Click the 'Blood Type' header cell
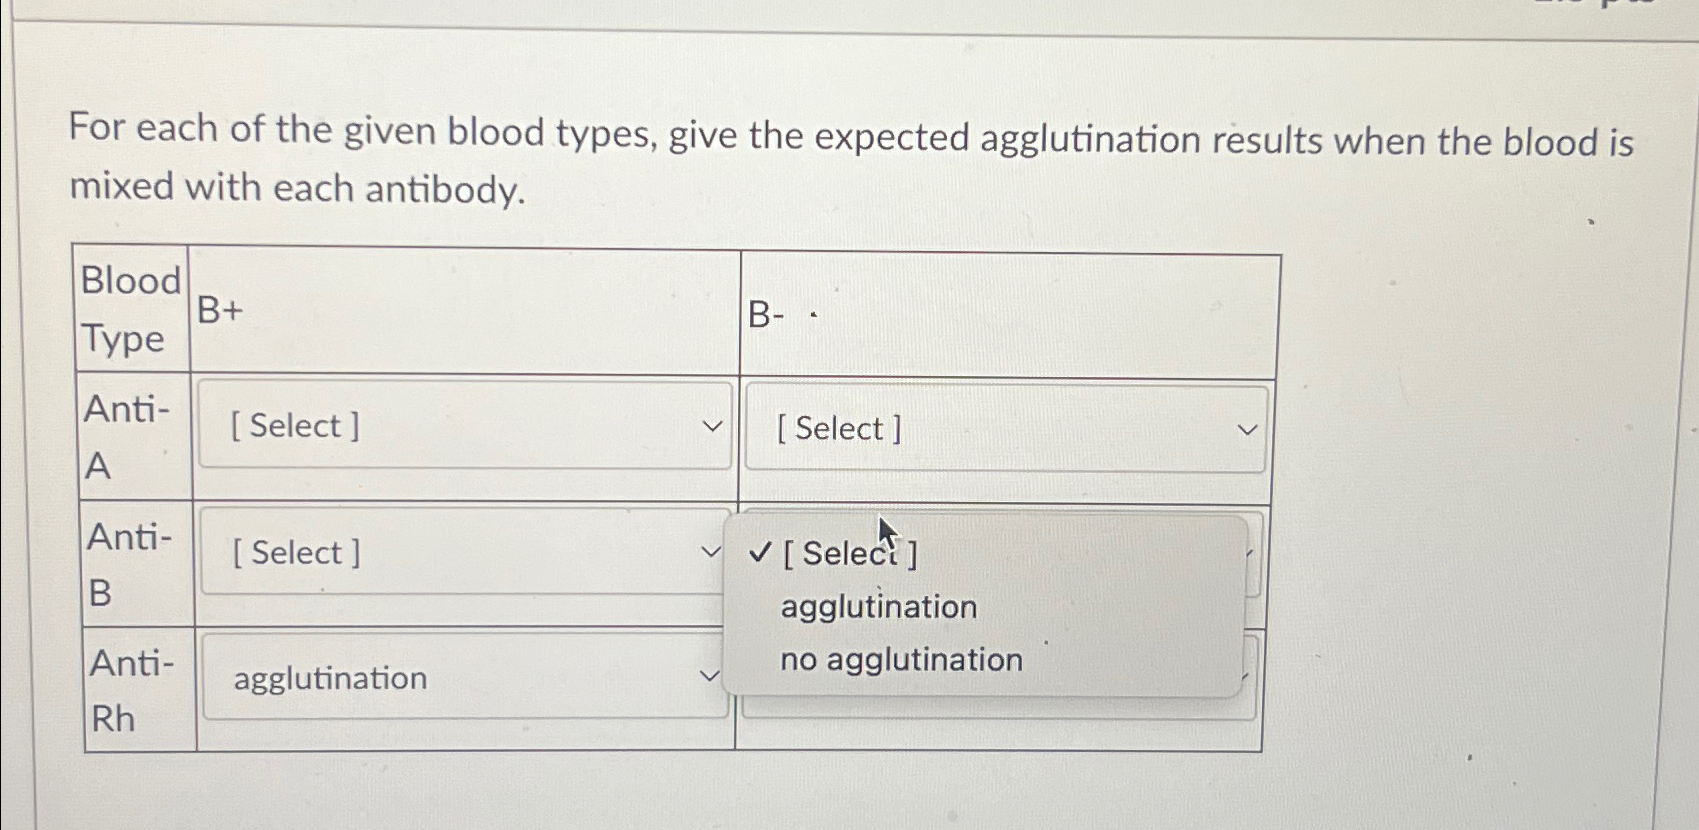This screenshot has height=830, width=1699. 130,311
